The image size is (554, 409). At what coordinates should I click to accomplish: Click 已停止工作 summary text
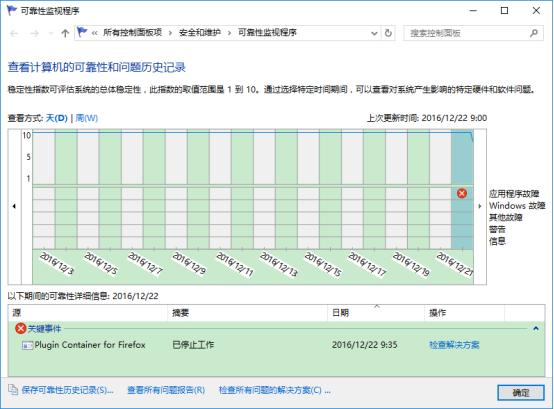coord(193,345)
